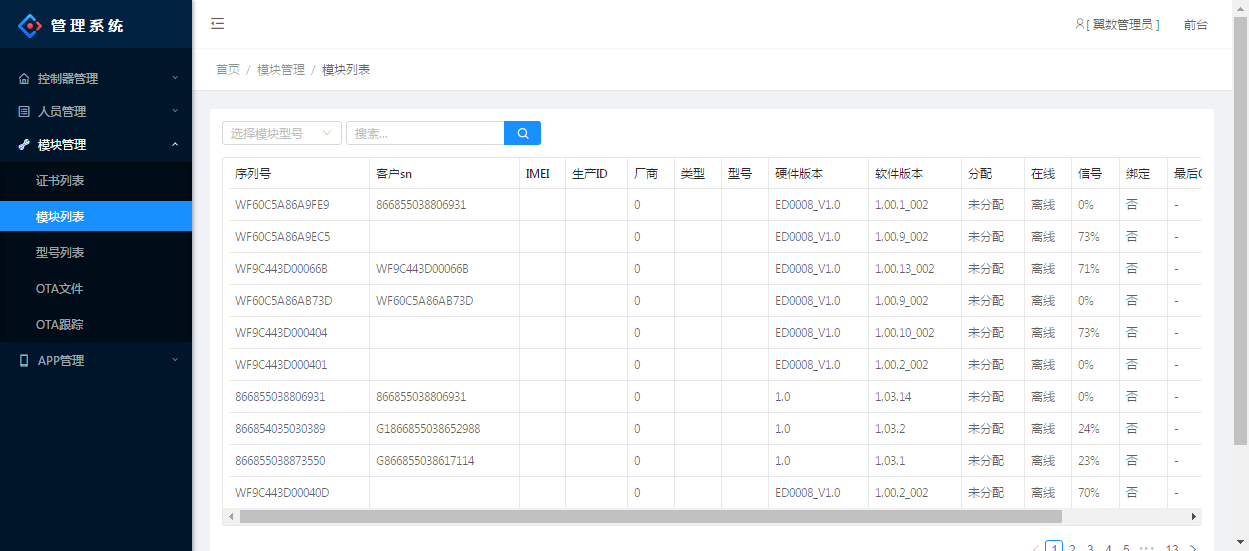
Task: Click the wrench icon beside 模块管理
Action: (24, 144)
